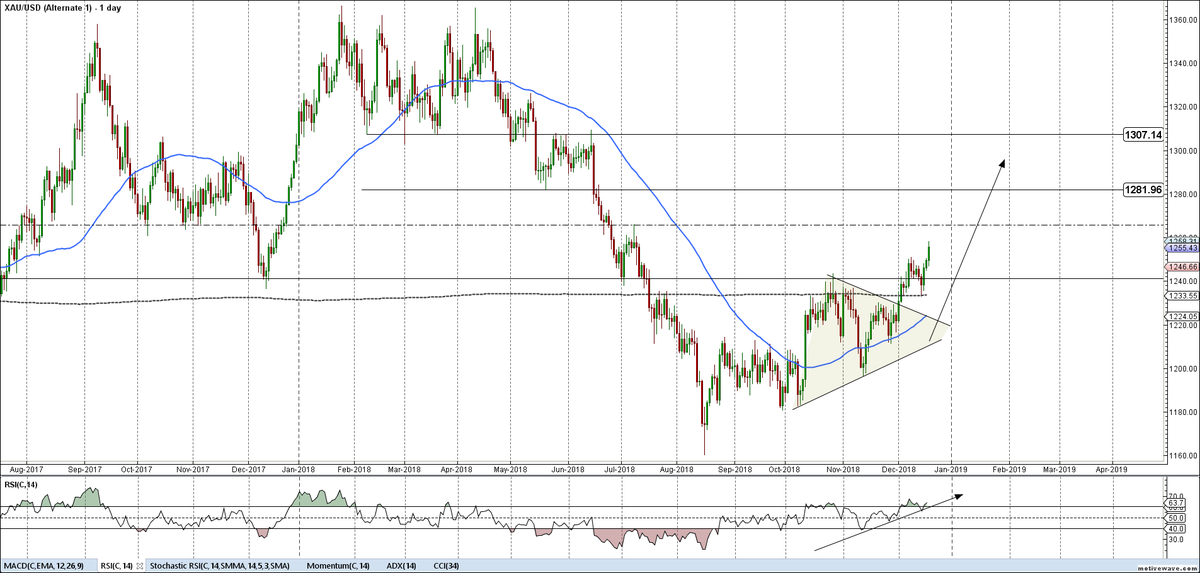Click the 63.7 RSI value tag
The height and width of the screenshot is (573, 1200).
1176,504
